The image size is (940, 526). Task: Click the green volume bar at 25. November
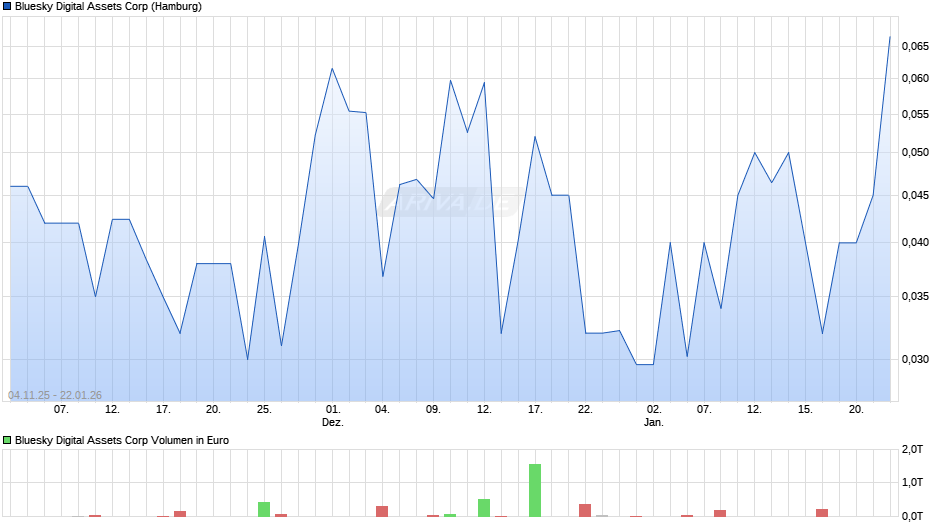pyautogui.click(x=264, y=509)
